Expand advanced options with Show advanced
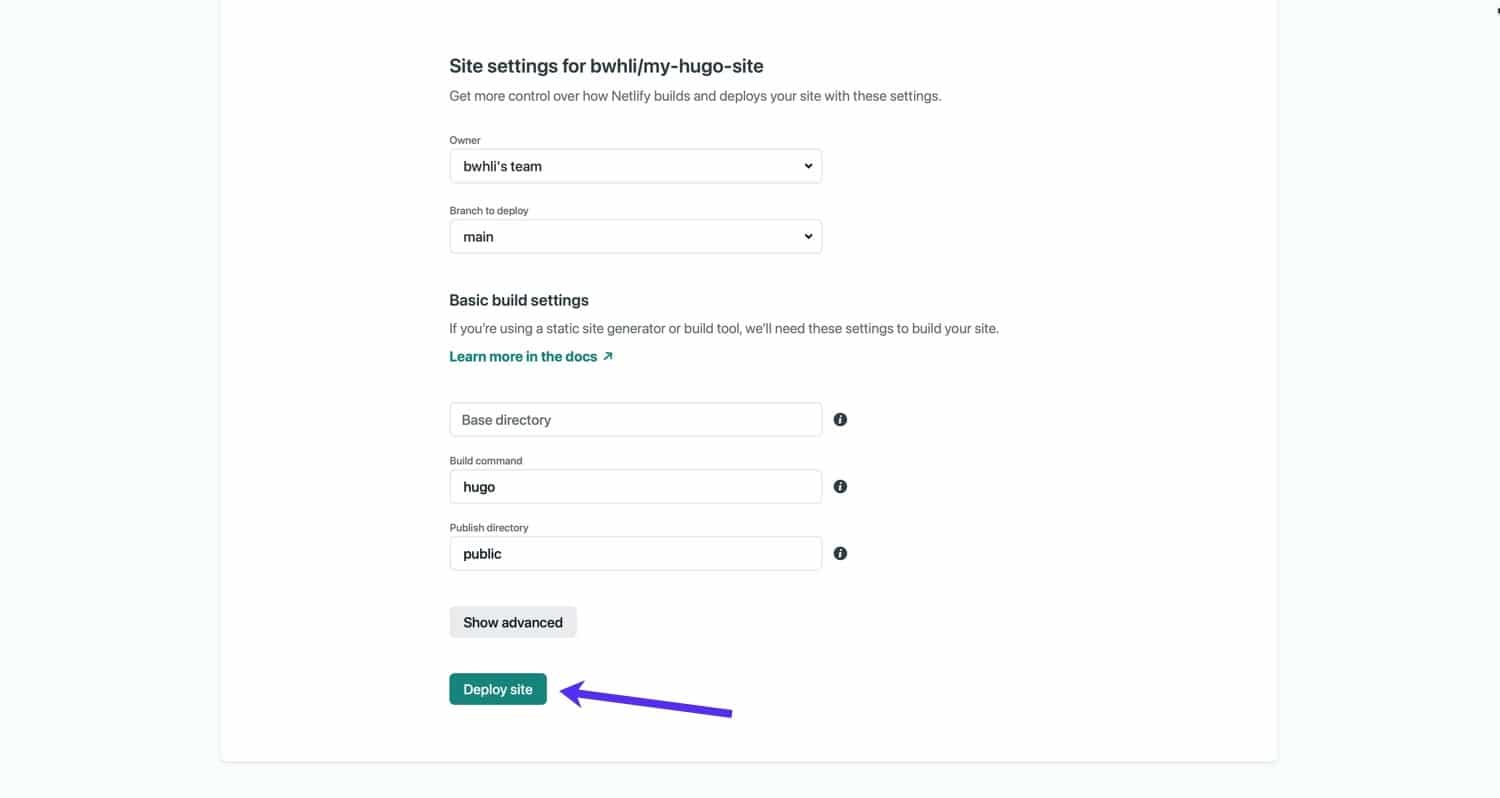 [513, 621]
